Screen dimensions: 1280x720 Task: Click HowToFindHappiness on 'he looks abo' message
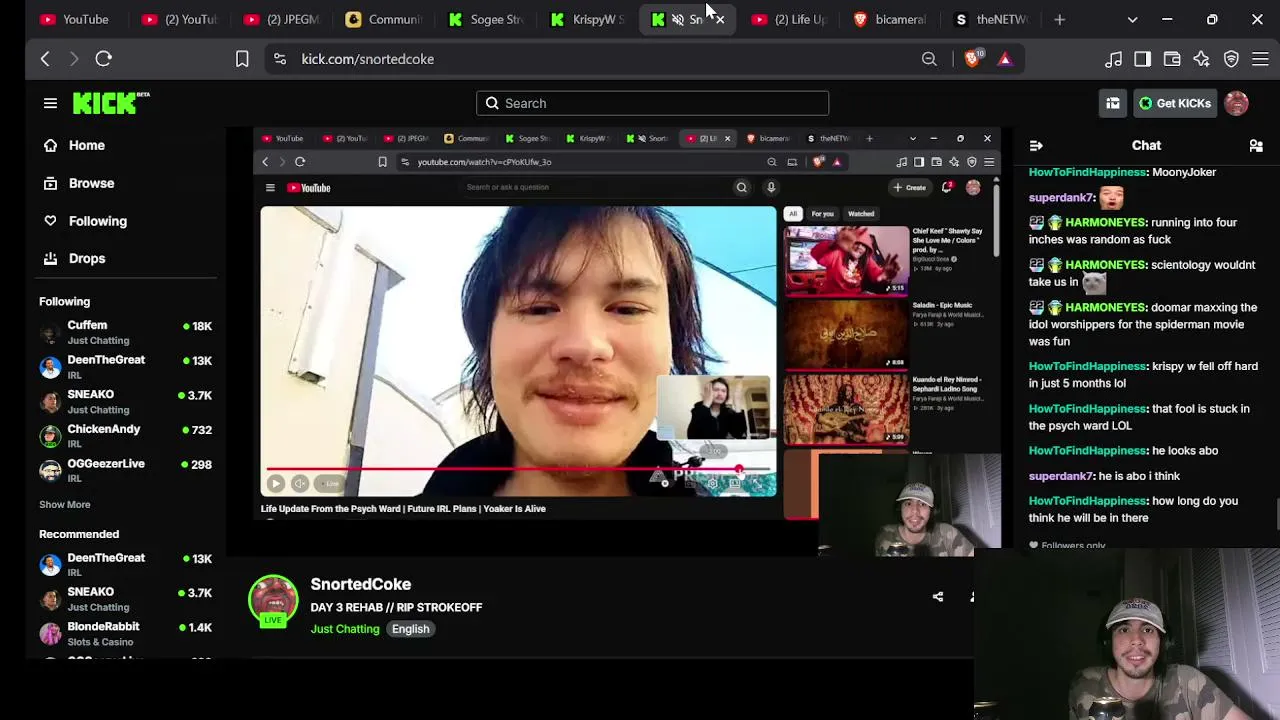coord(1086,451)
